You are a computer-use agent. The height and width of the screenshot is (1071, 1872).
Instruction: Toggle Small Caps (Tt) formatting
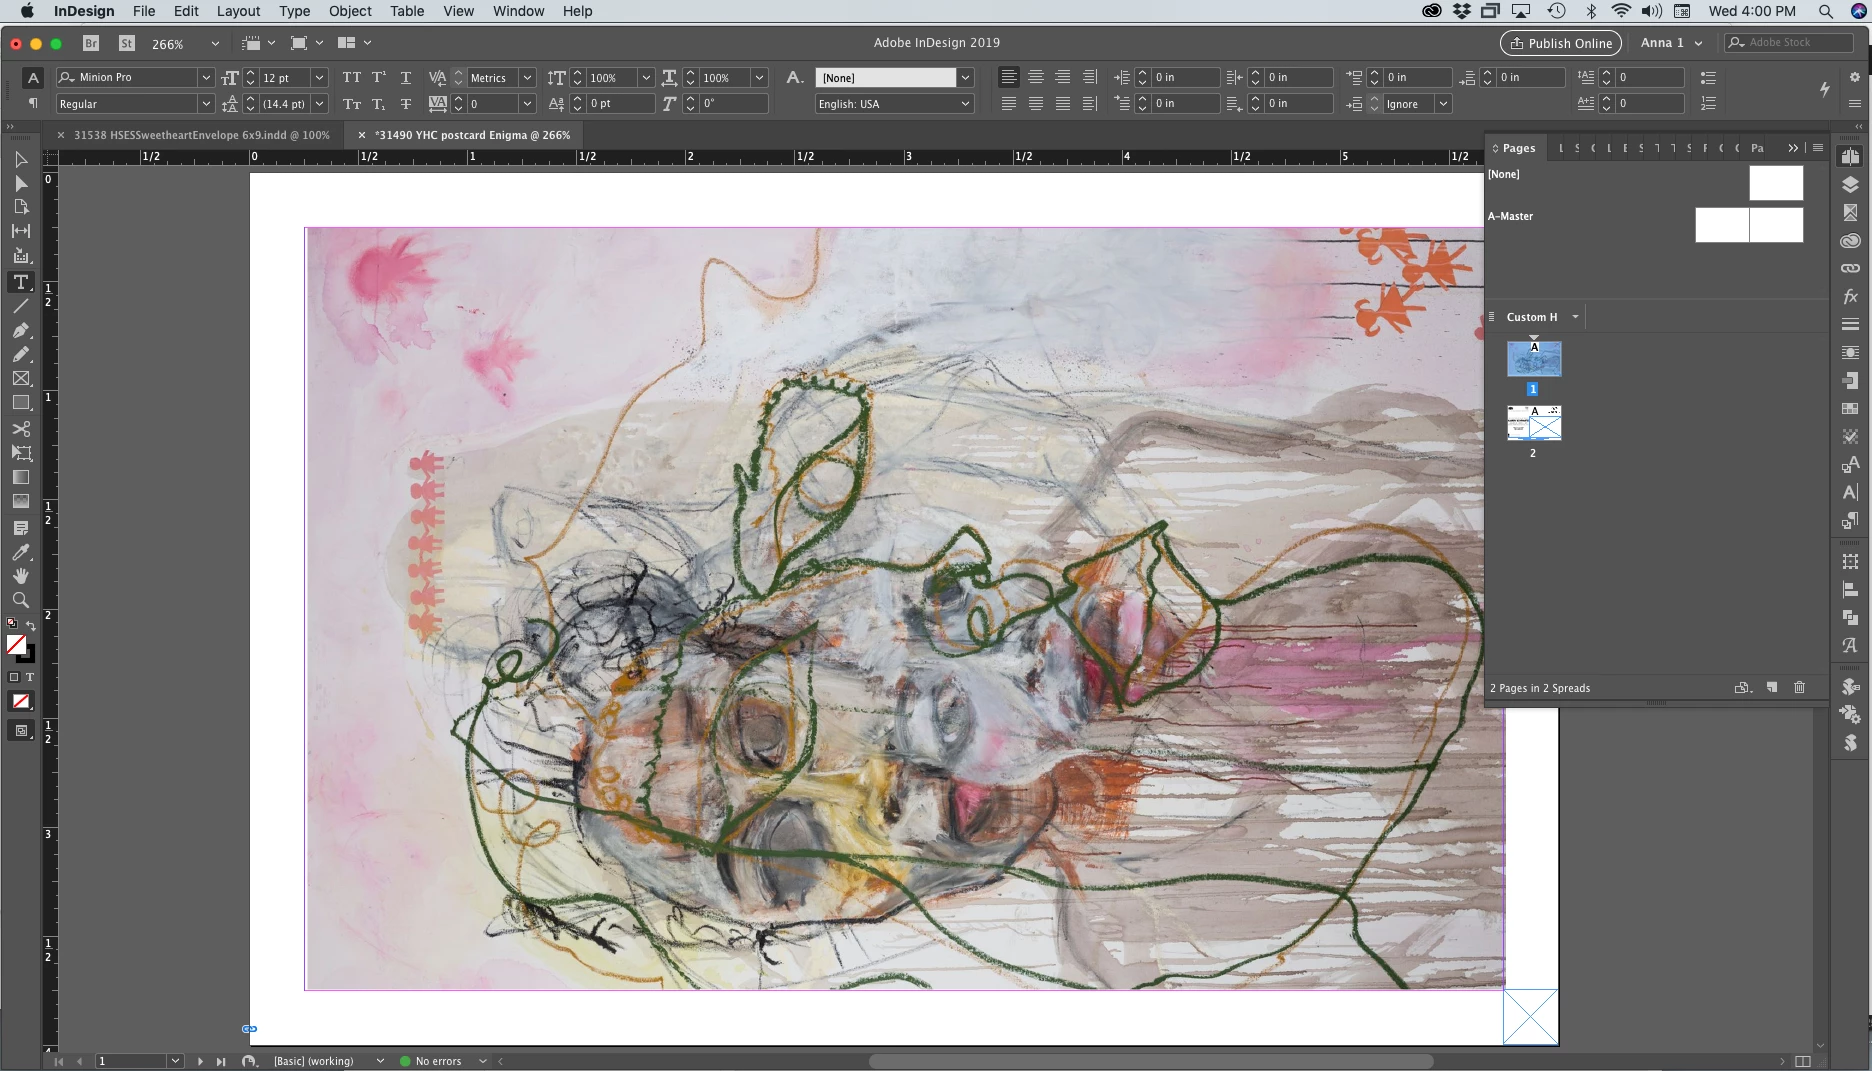coord(352,104)
